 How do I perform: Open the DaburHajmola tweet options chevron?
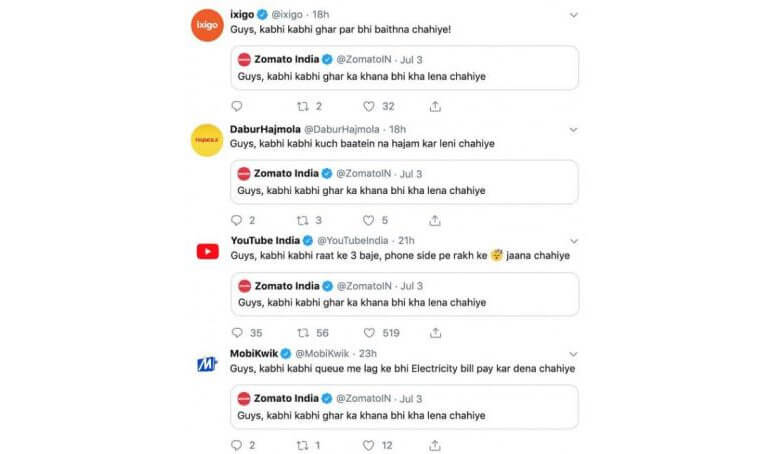[x=573, y=130]
